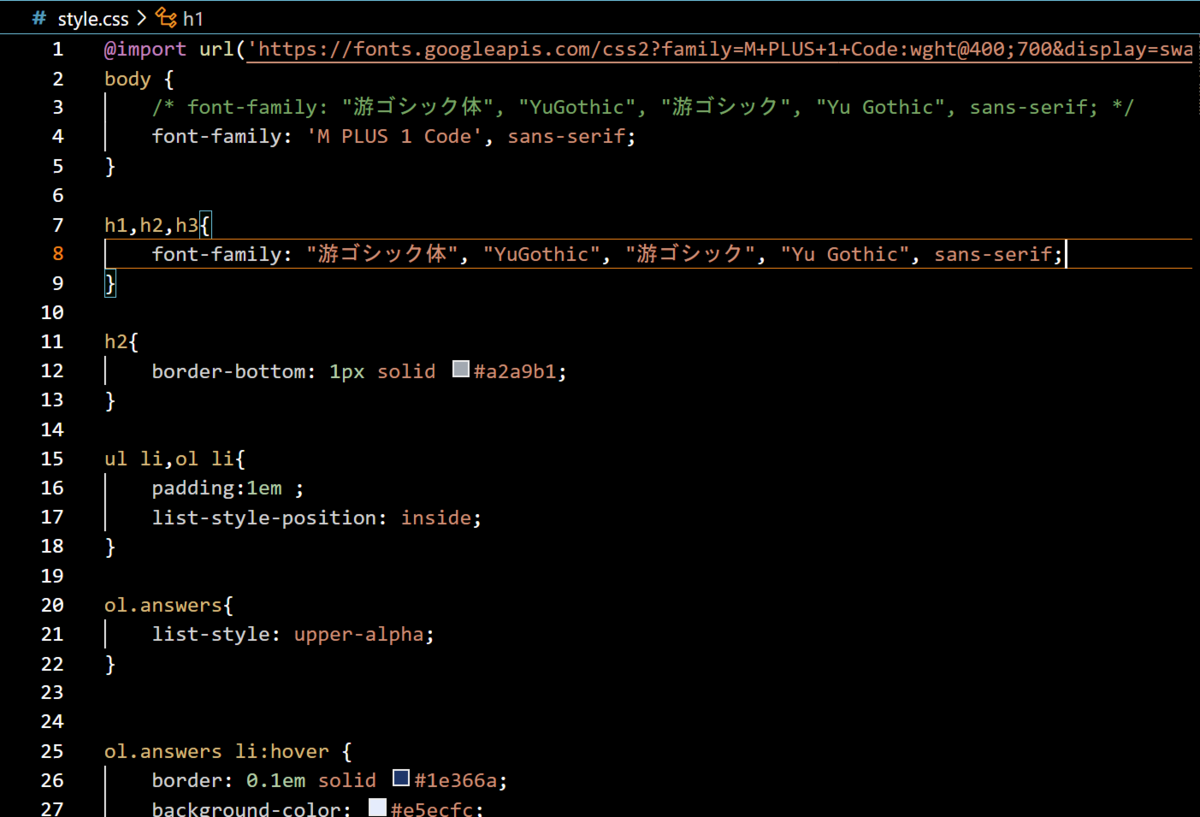Click sans-serif on line 4

566,136
